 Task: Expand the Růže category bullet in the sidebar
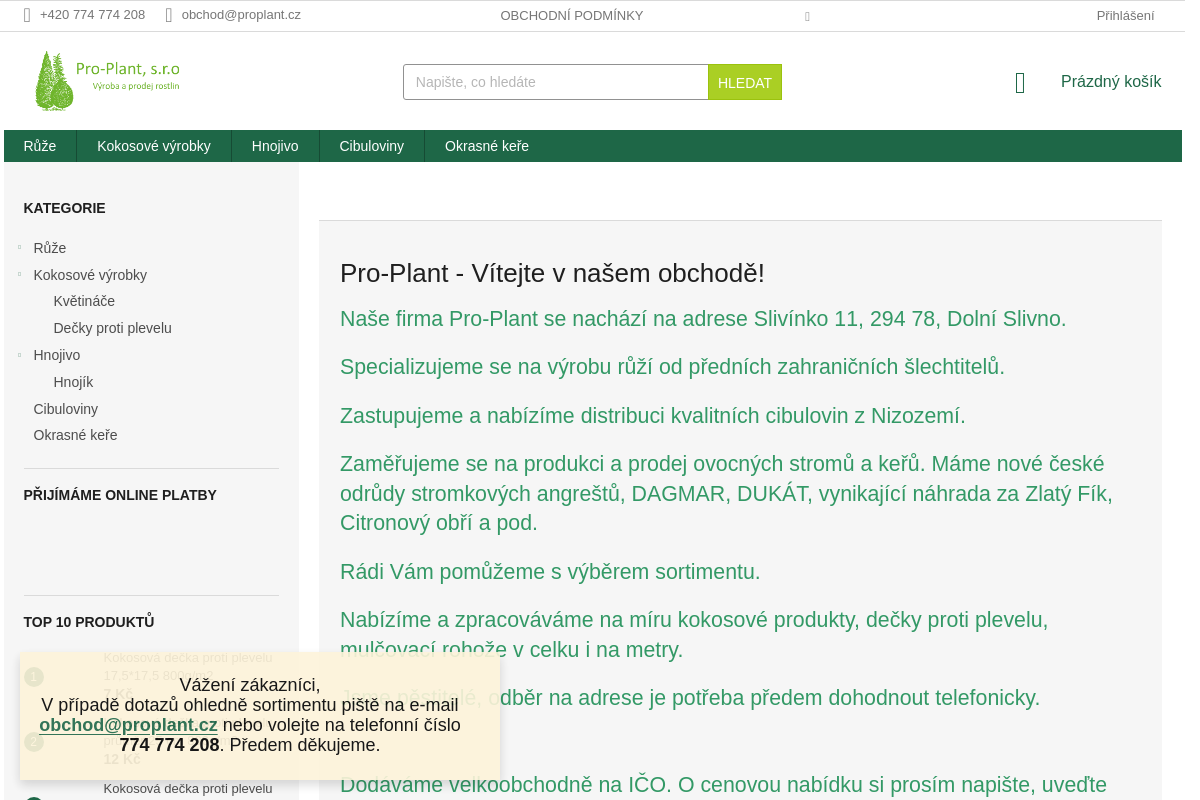point(20,246)
